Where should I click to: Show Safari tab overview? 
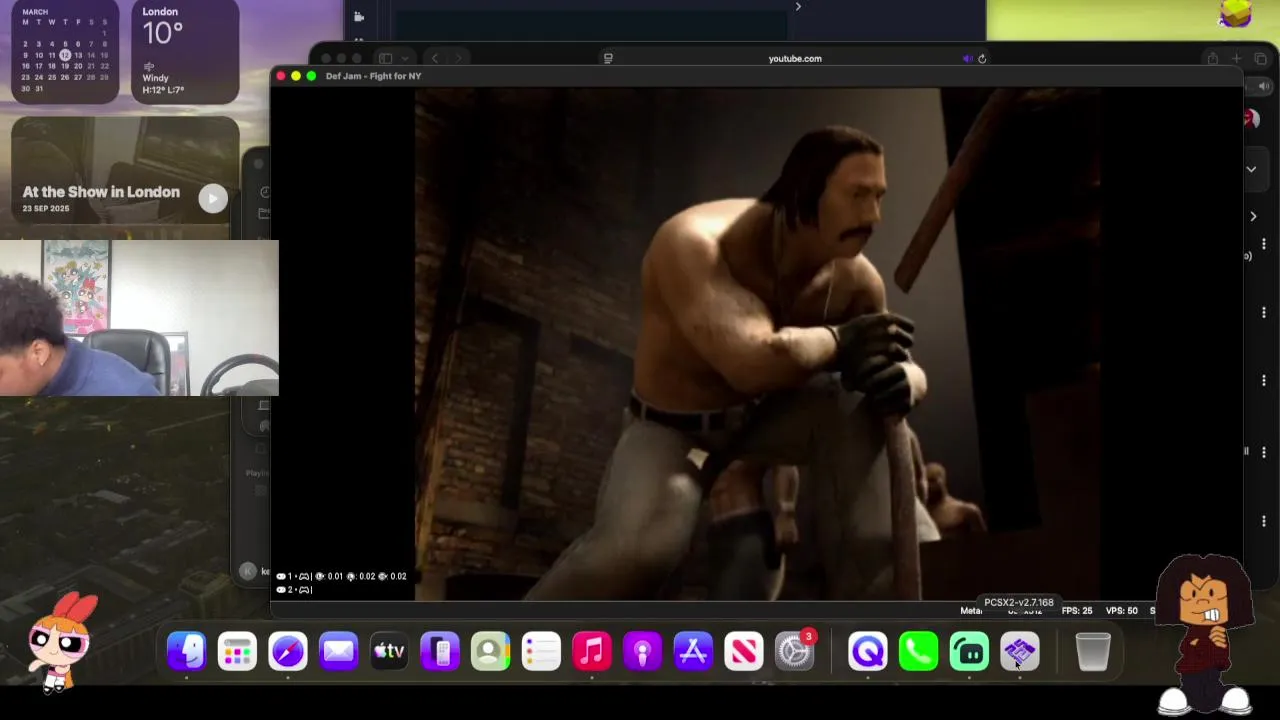1260,59
